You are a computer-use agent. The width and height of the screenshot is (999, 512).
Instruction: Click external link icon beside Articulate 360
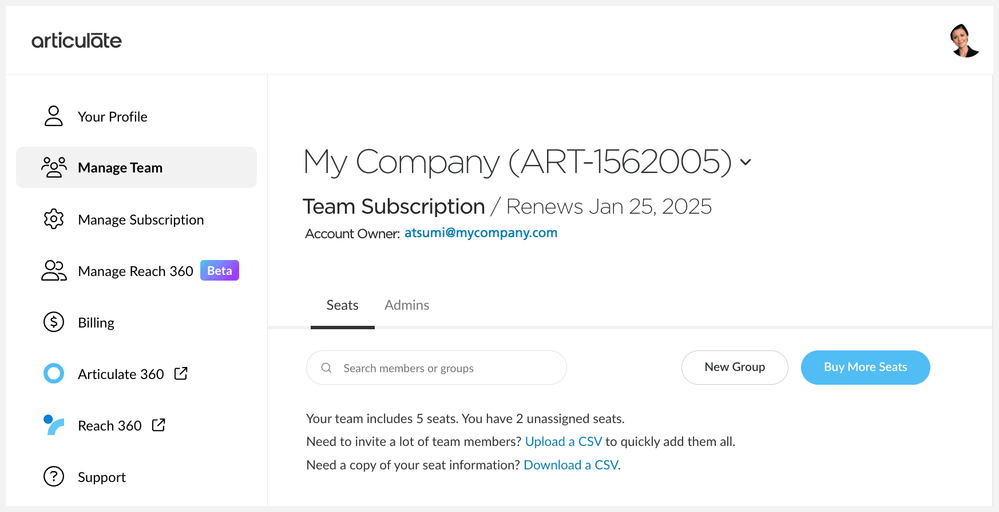181,373
